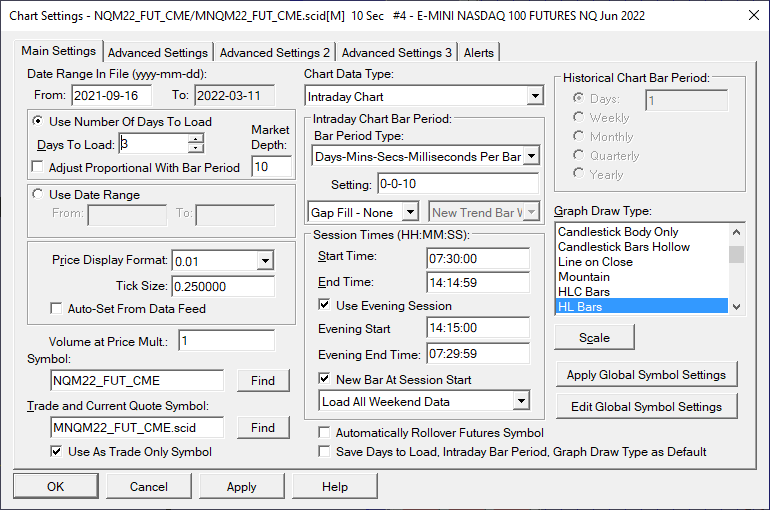Open the Chart Data Type dropdown

(535, 96)
